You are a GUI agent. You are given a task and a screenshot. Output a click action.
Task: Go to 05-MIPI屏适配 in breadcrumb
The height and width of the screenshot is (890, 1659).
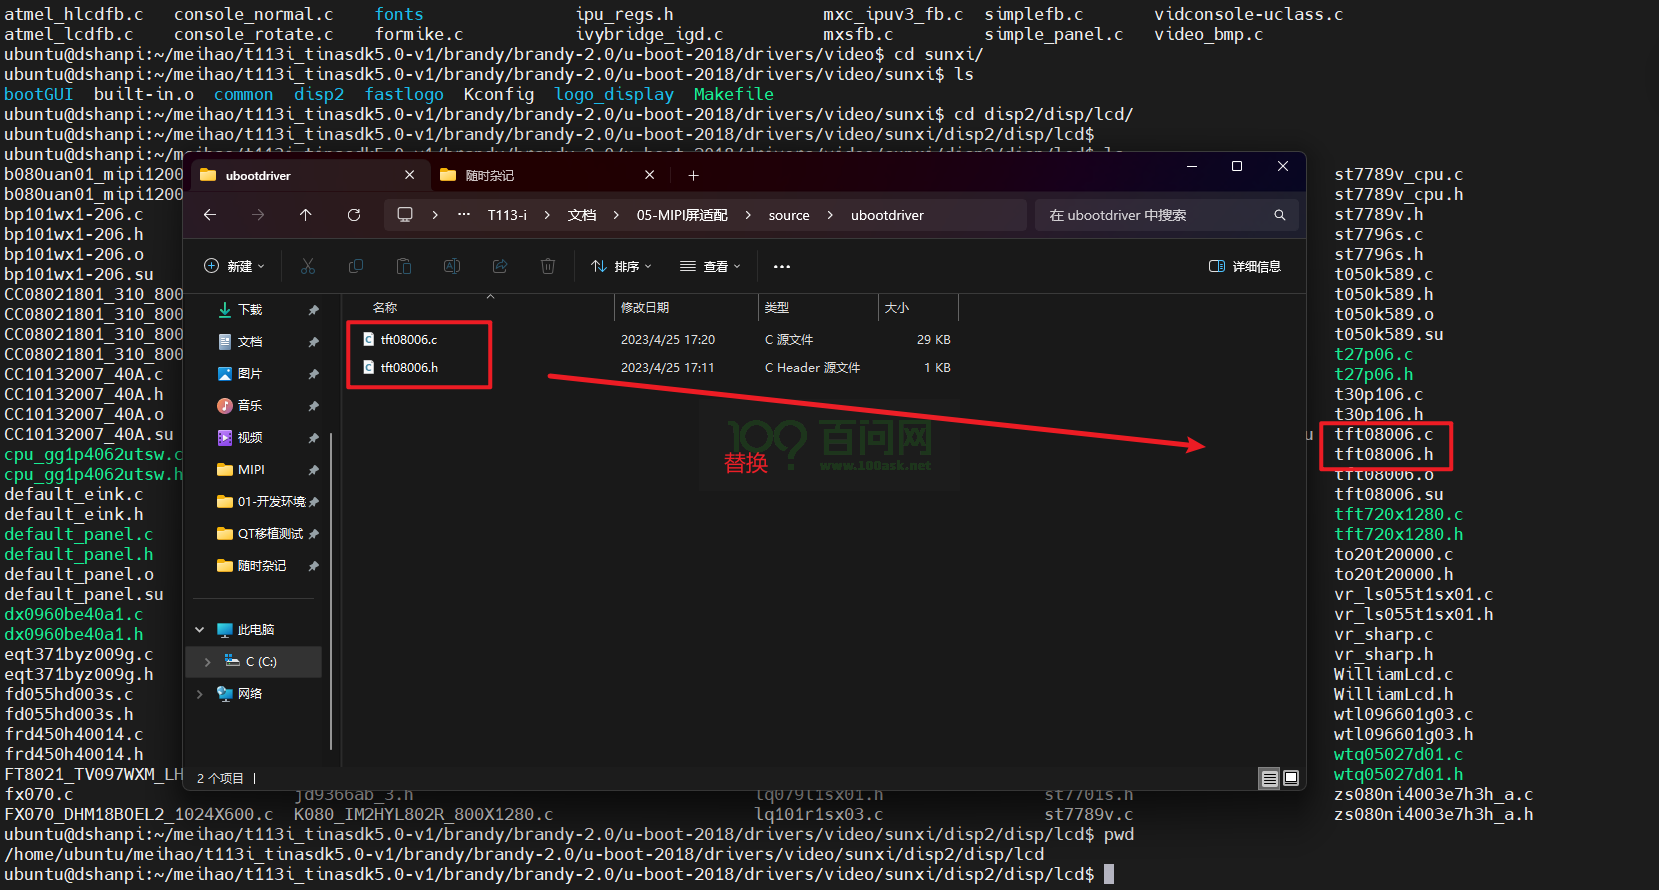[x=682, y=215]
